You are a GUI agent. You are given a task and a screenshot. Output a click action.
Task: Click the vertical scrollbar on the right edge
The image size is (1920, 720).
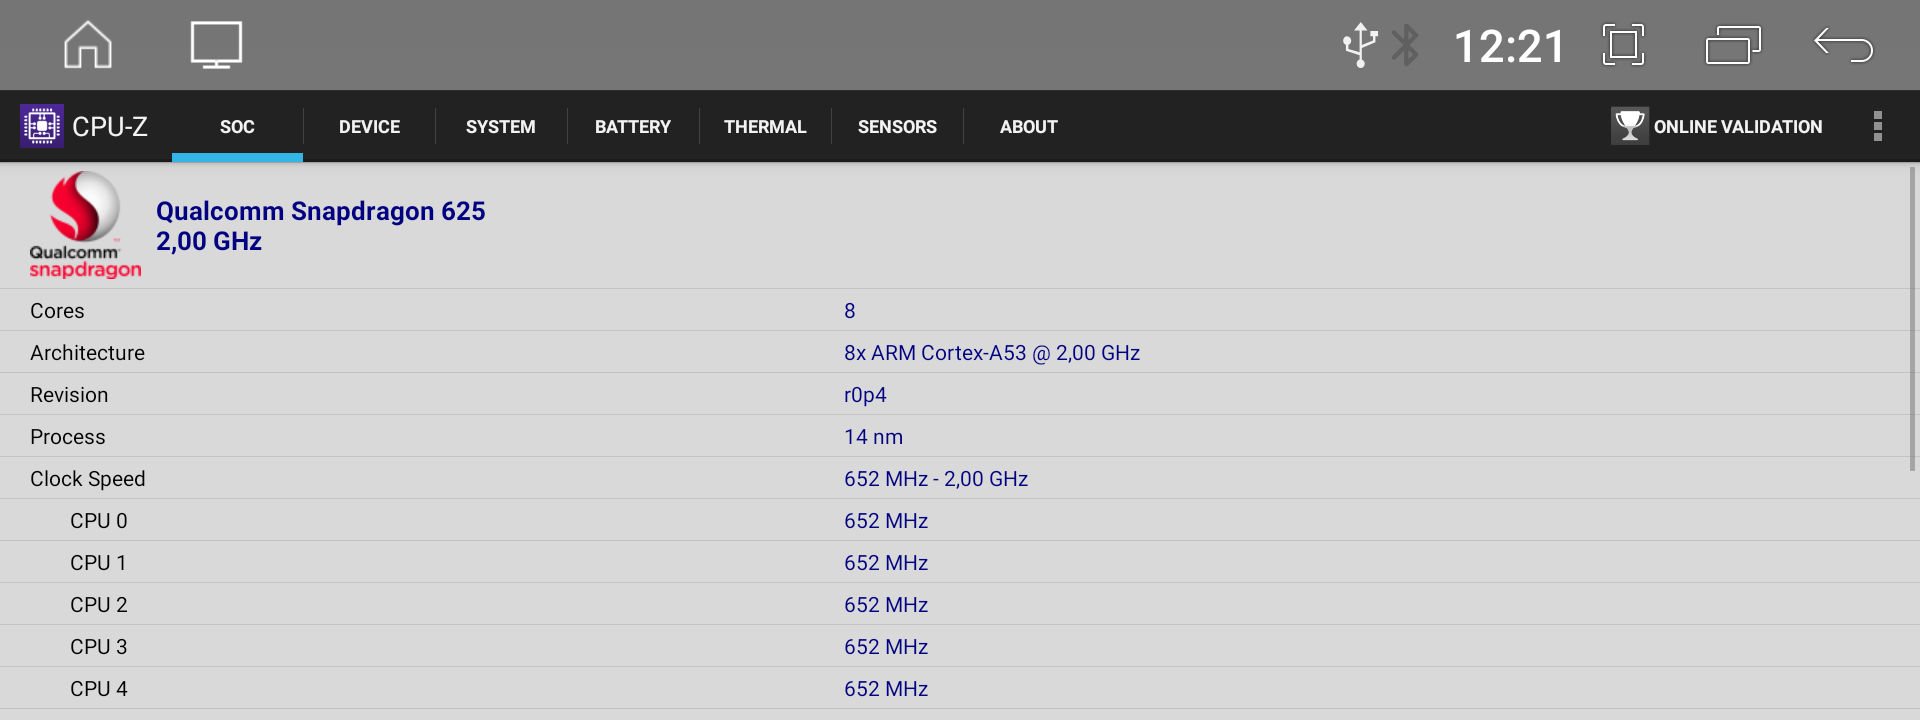click(1912, 318)
